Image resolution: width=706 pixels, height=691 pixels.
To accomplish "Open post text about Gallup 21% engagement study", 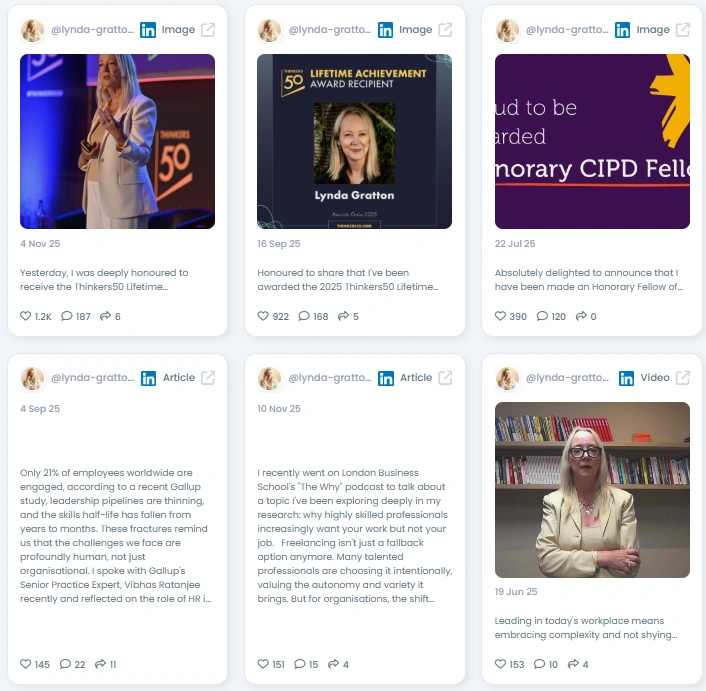I will click(x=115, y=536).
